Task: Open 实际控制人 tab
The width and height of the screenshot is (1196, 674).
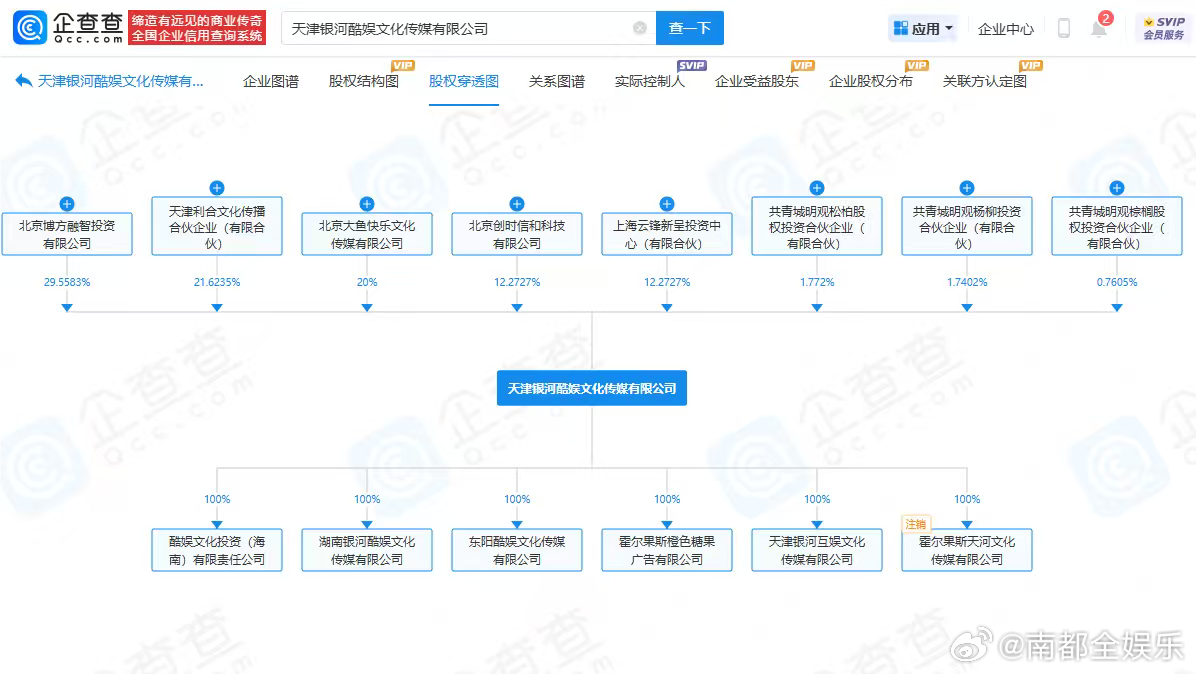Action: click(650, 82)
